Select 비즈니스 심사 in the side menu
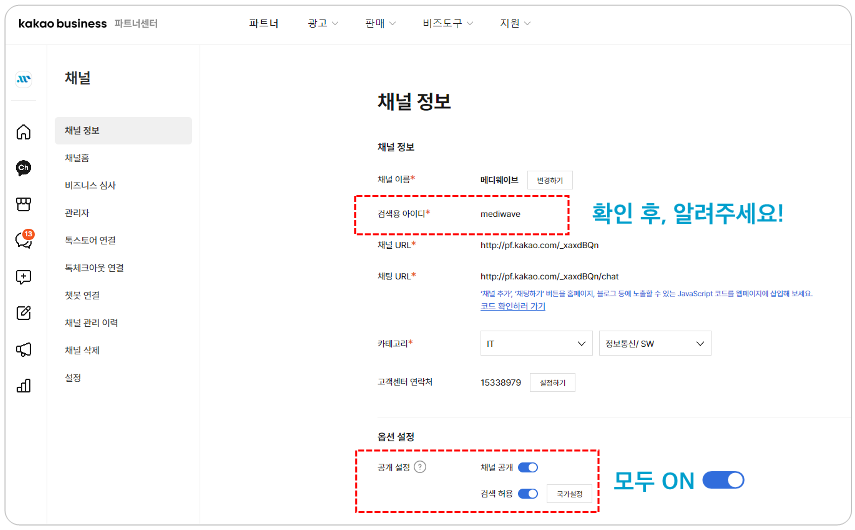 pyautogui.click(x=90, y=185)
